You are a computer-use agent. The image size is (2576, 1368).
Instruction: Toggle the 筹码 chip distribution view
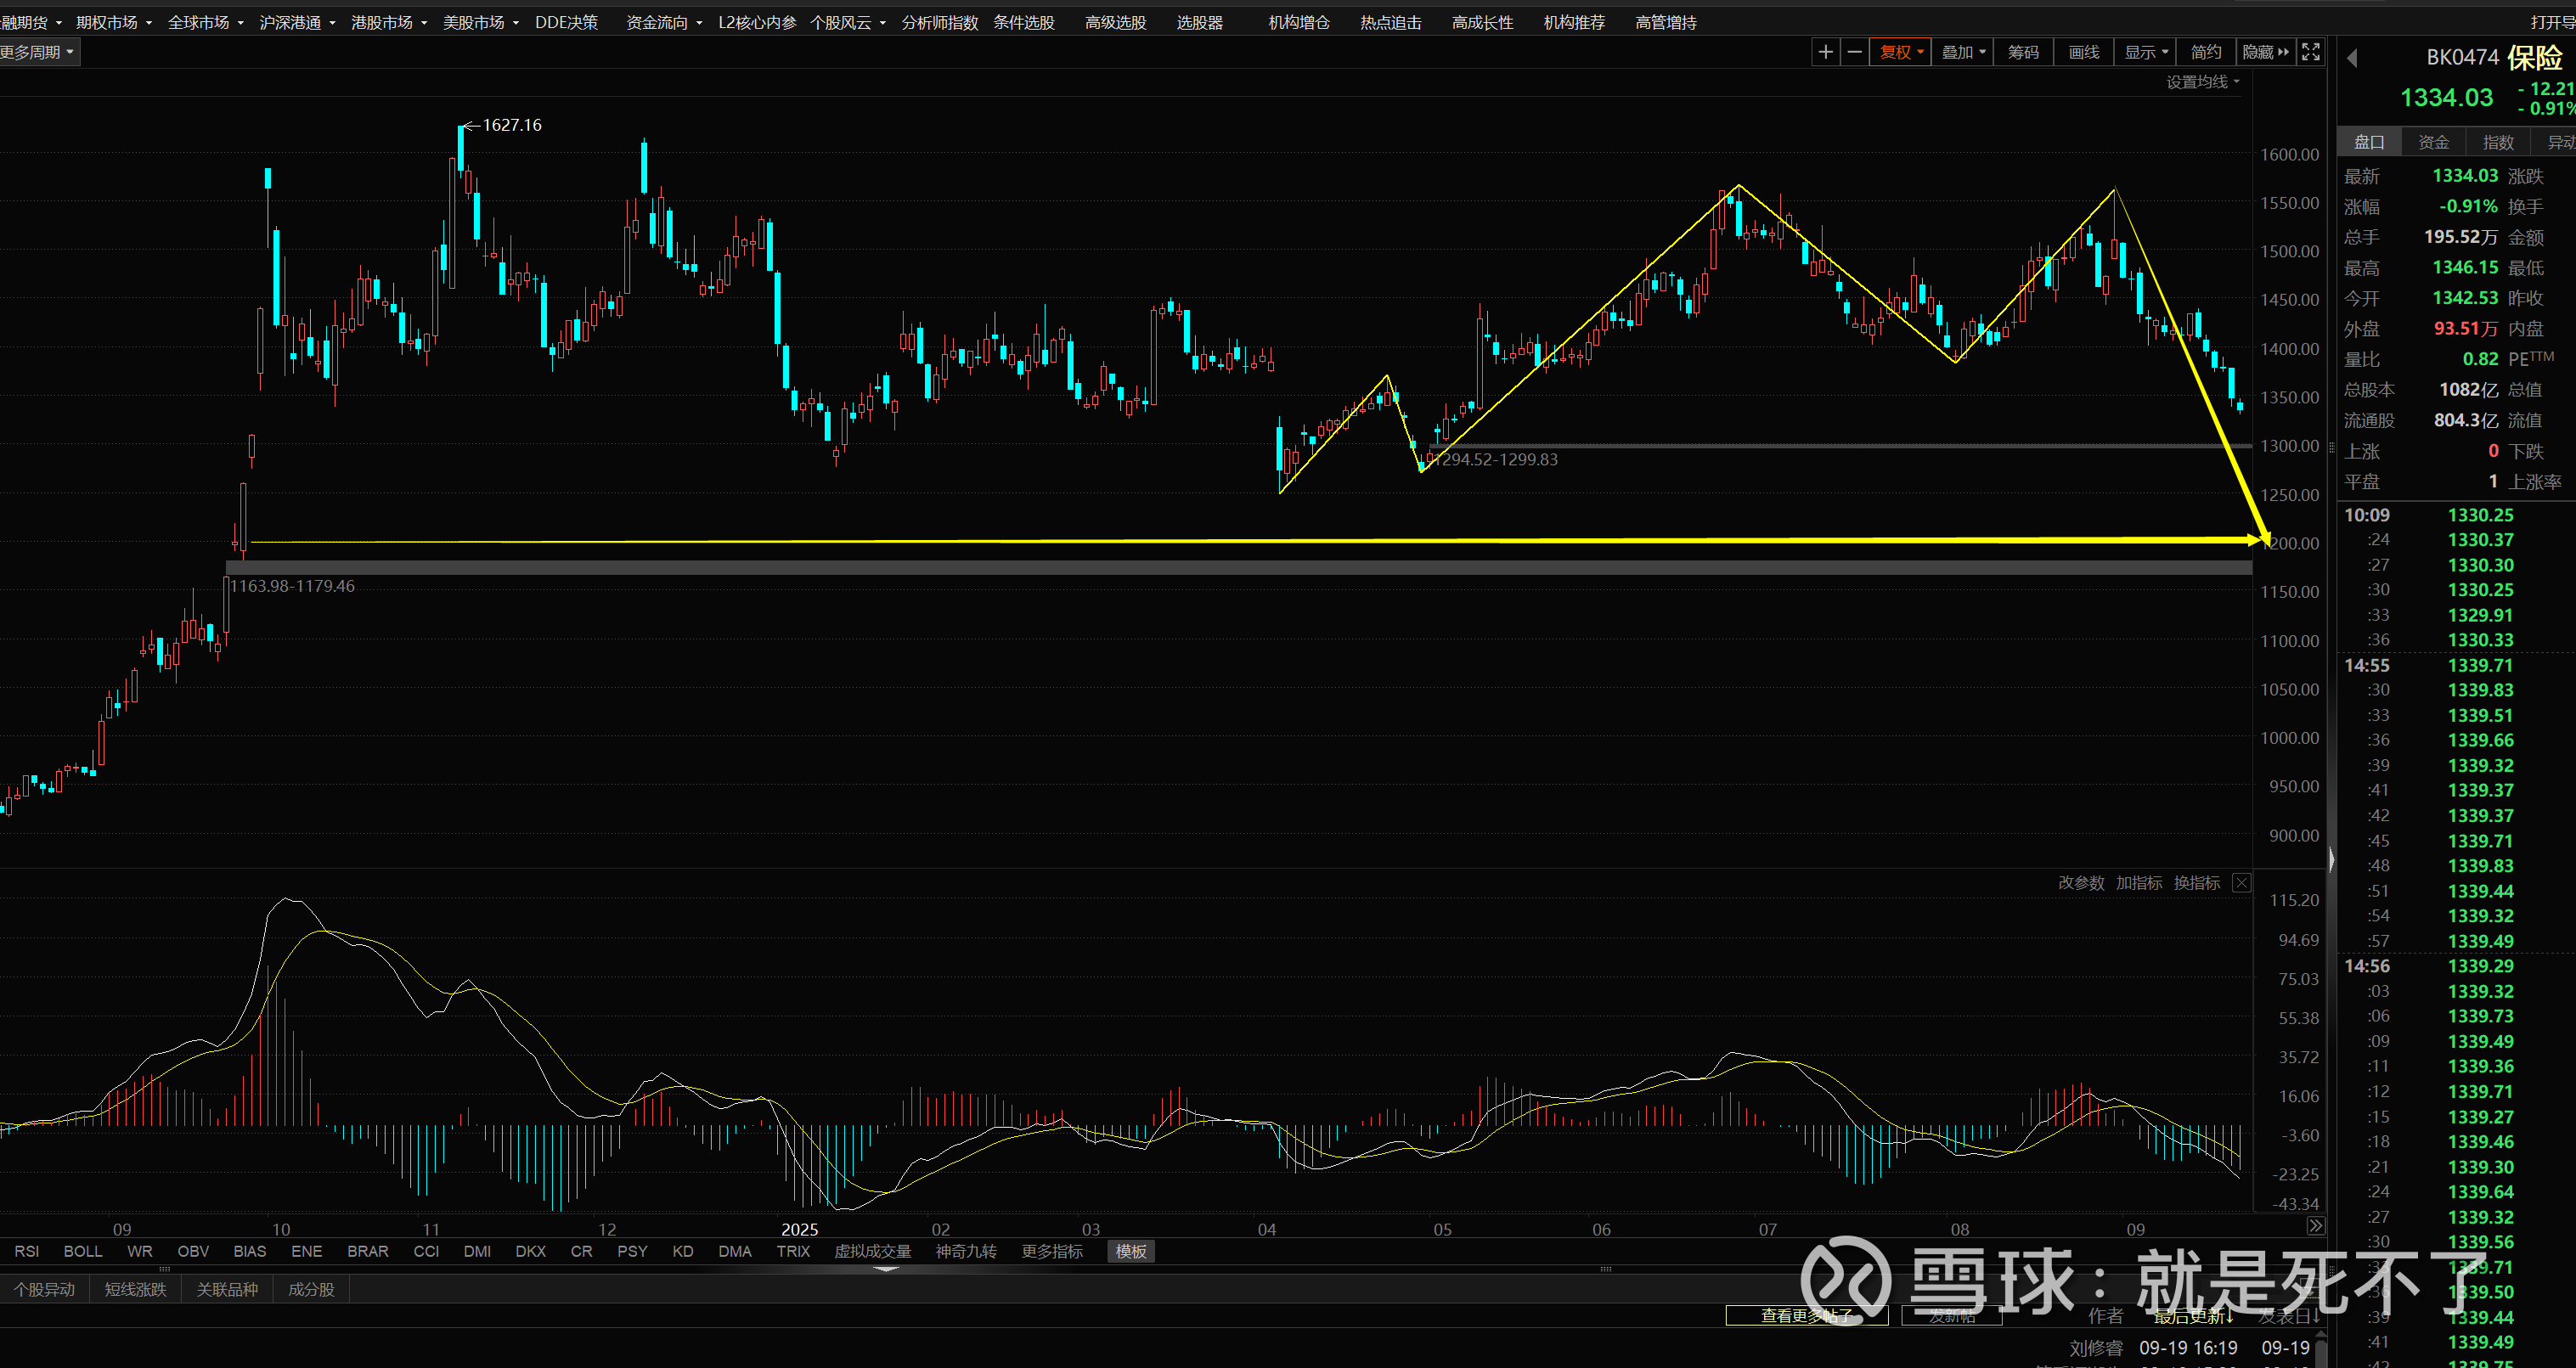pyautogui.click(x=2022, y=52)
